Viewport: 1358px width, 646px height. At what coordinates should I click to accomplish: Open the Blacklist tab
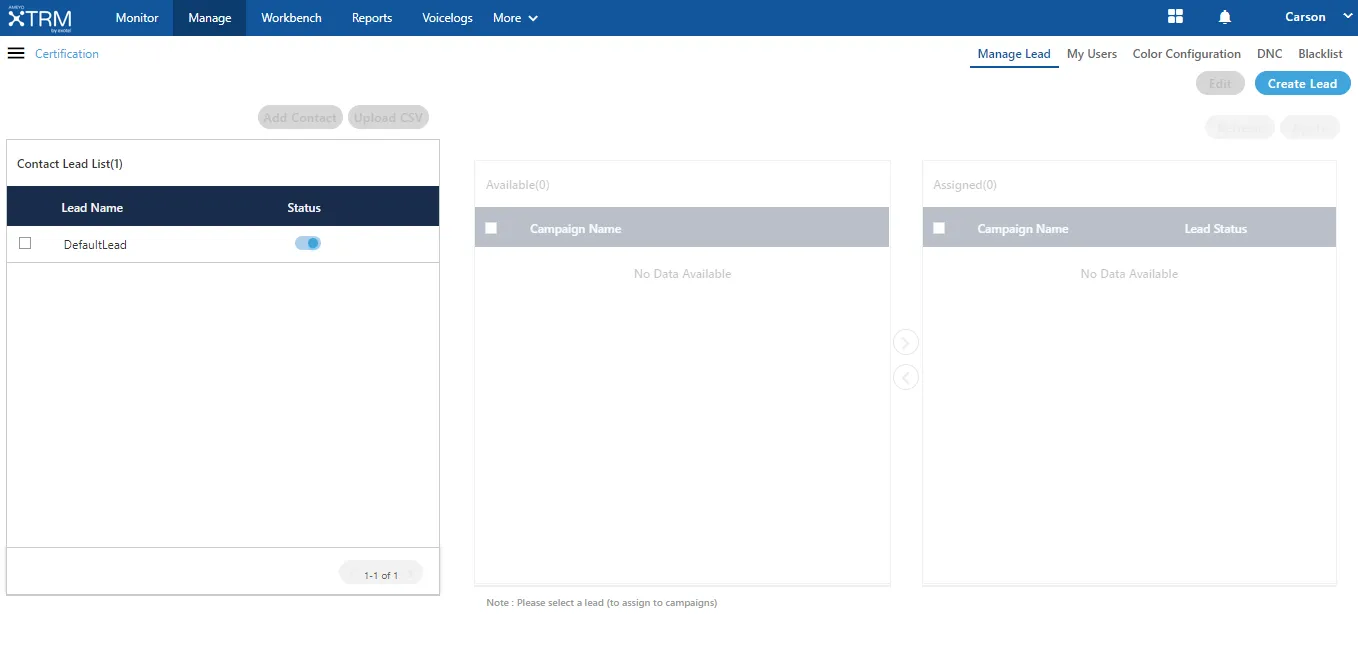(1320, 54)
